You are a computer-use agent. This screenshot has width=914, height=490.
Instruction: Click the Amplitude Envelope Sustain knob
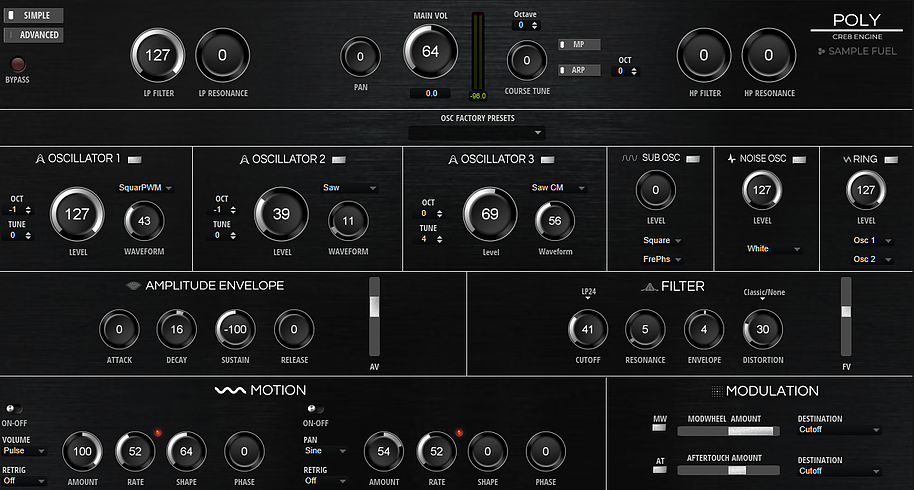pos(235,330)
